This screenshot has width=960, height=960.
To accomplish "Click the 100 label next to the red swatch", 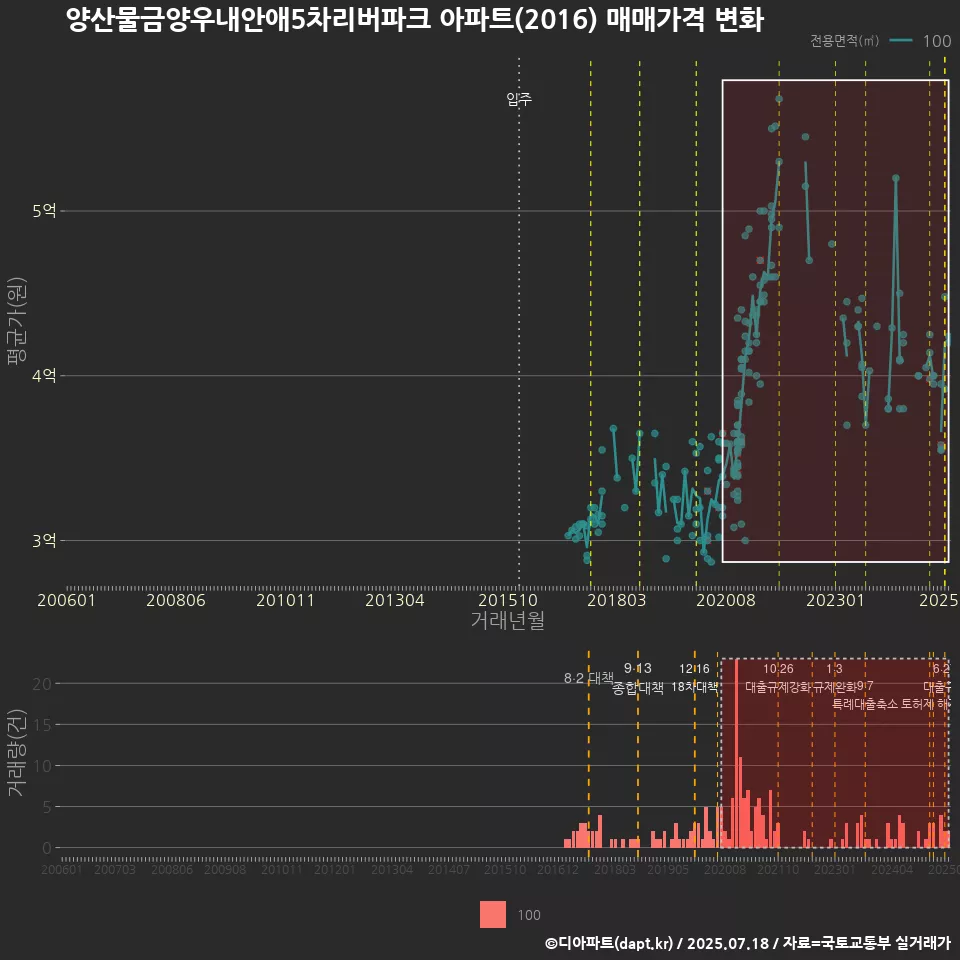I will 529,915.
